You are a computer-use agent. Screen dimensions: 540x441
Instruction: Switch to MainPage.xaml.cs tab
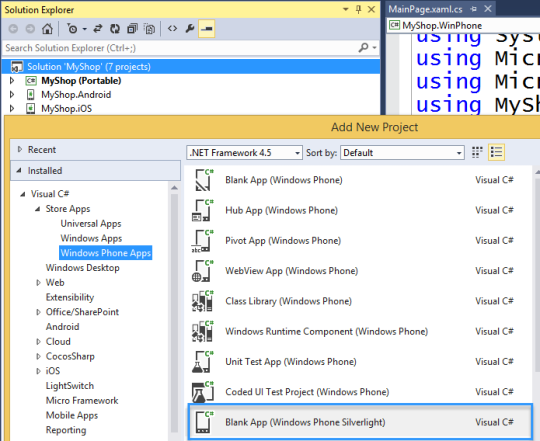click(x=425, y=9)
